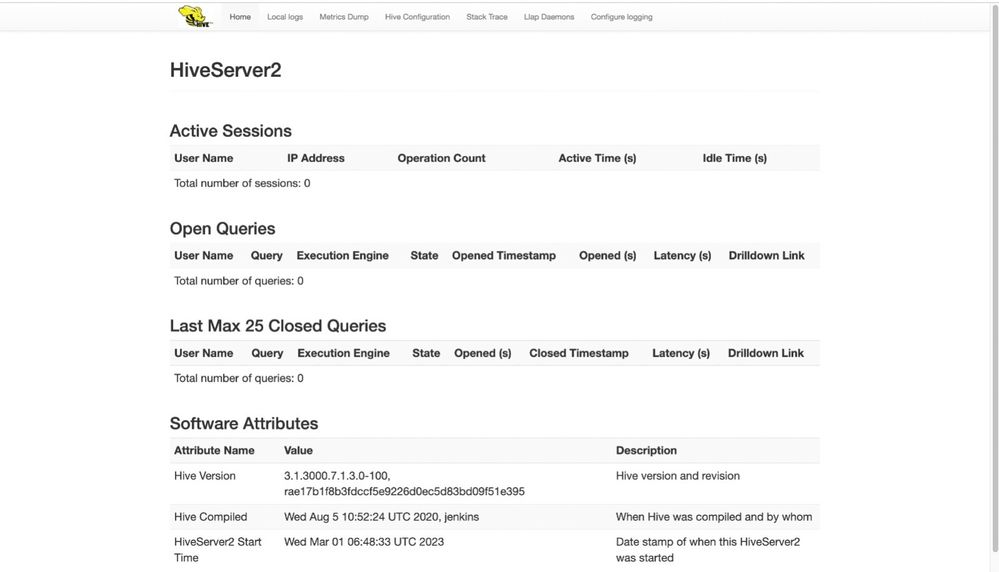
Task: Click the Value column header
Action: pos(298,450)
